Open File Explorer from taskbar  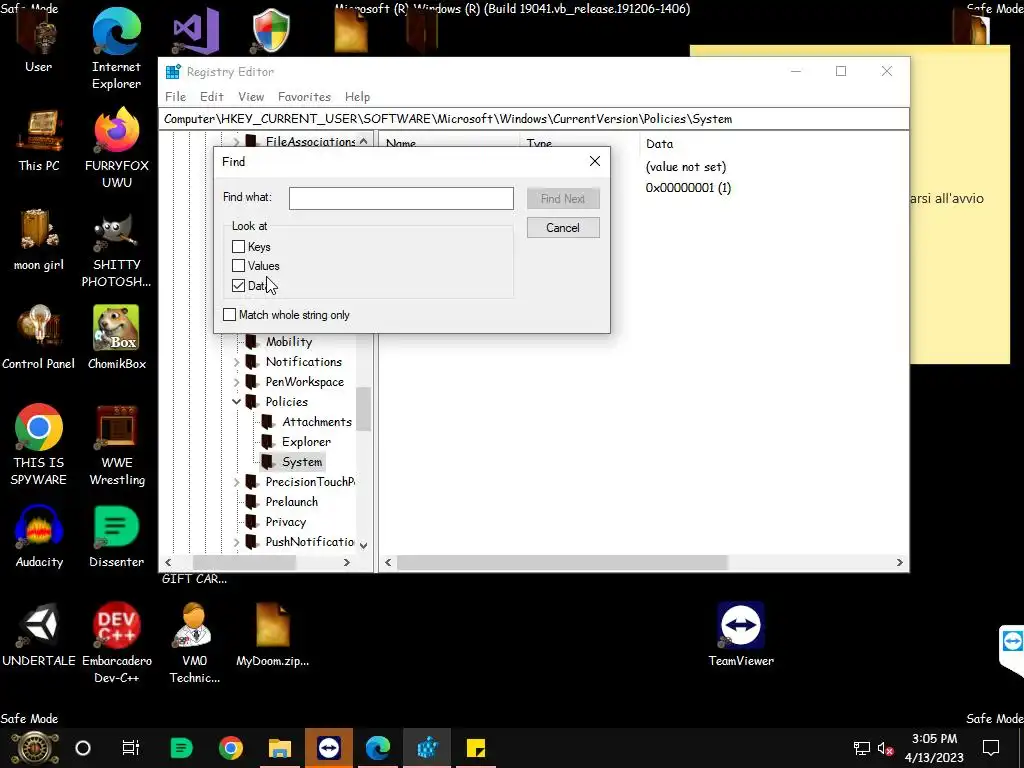point(280,748)
